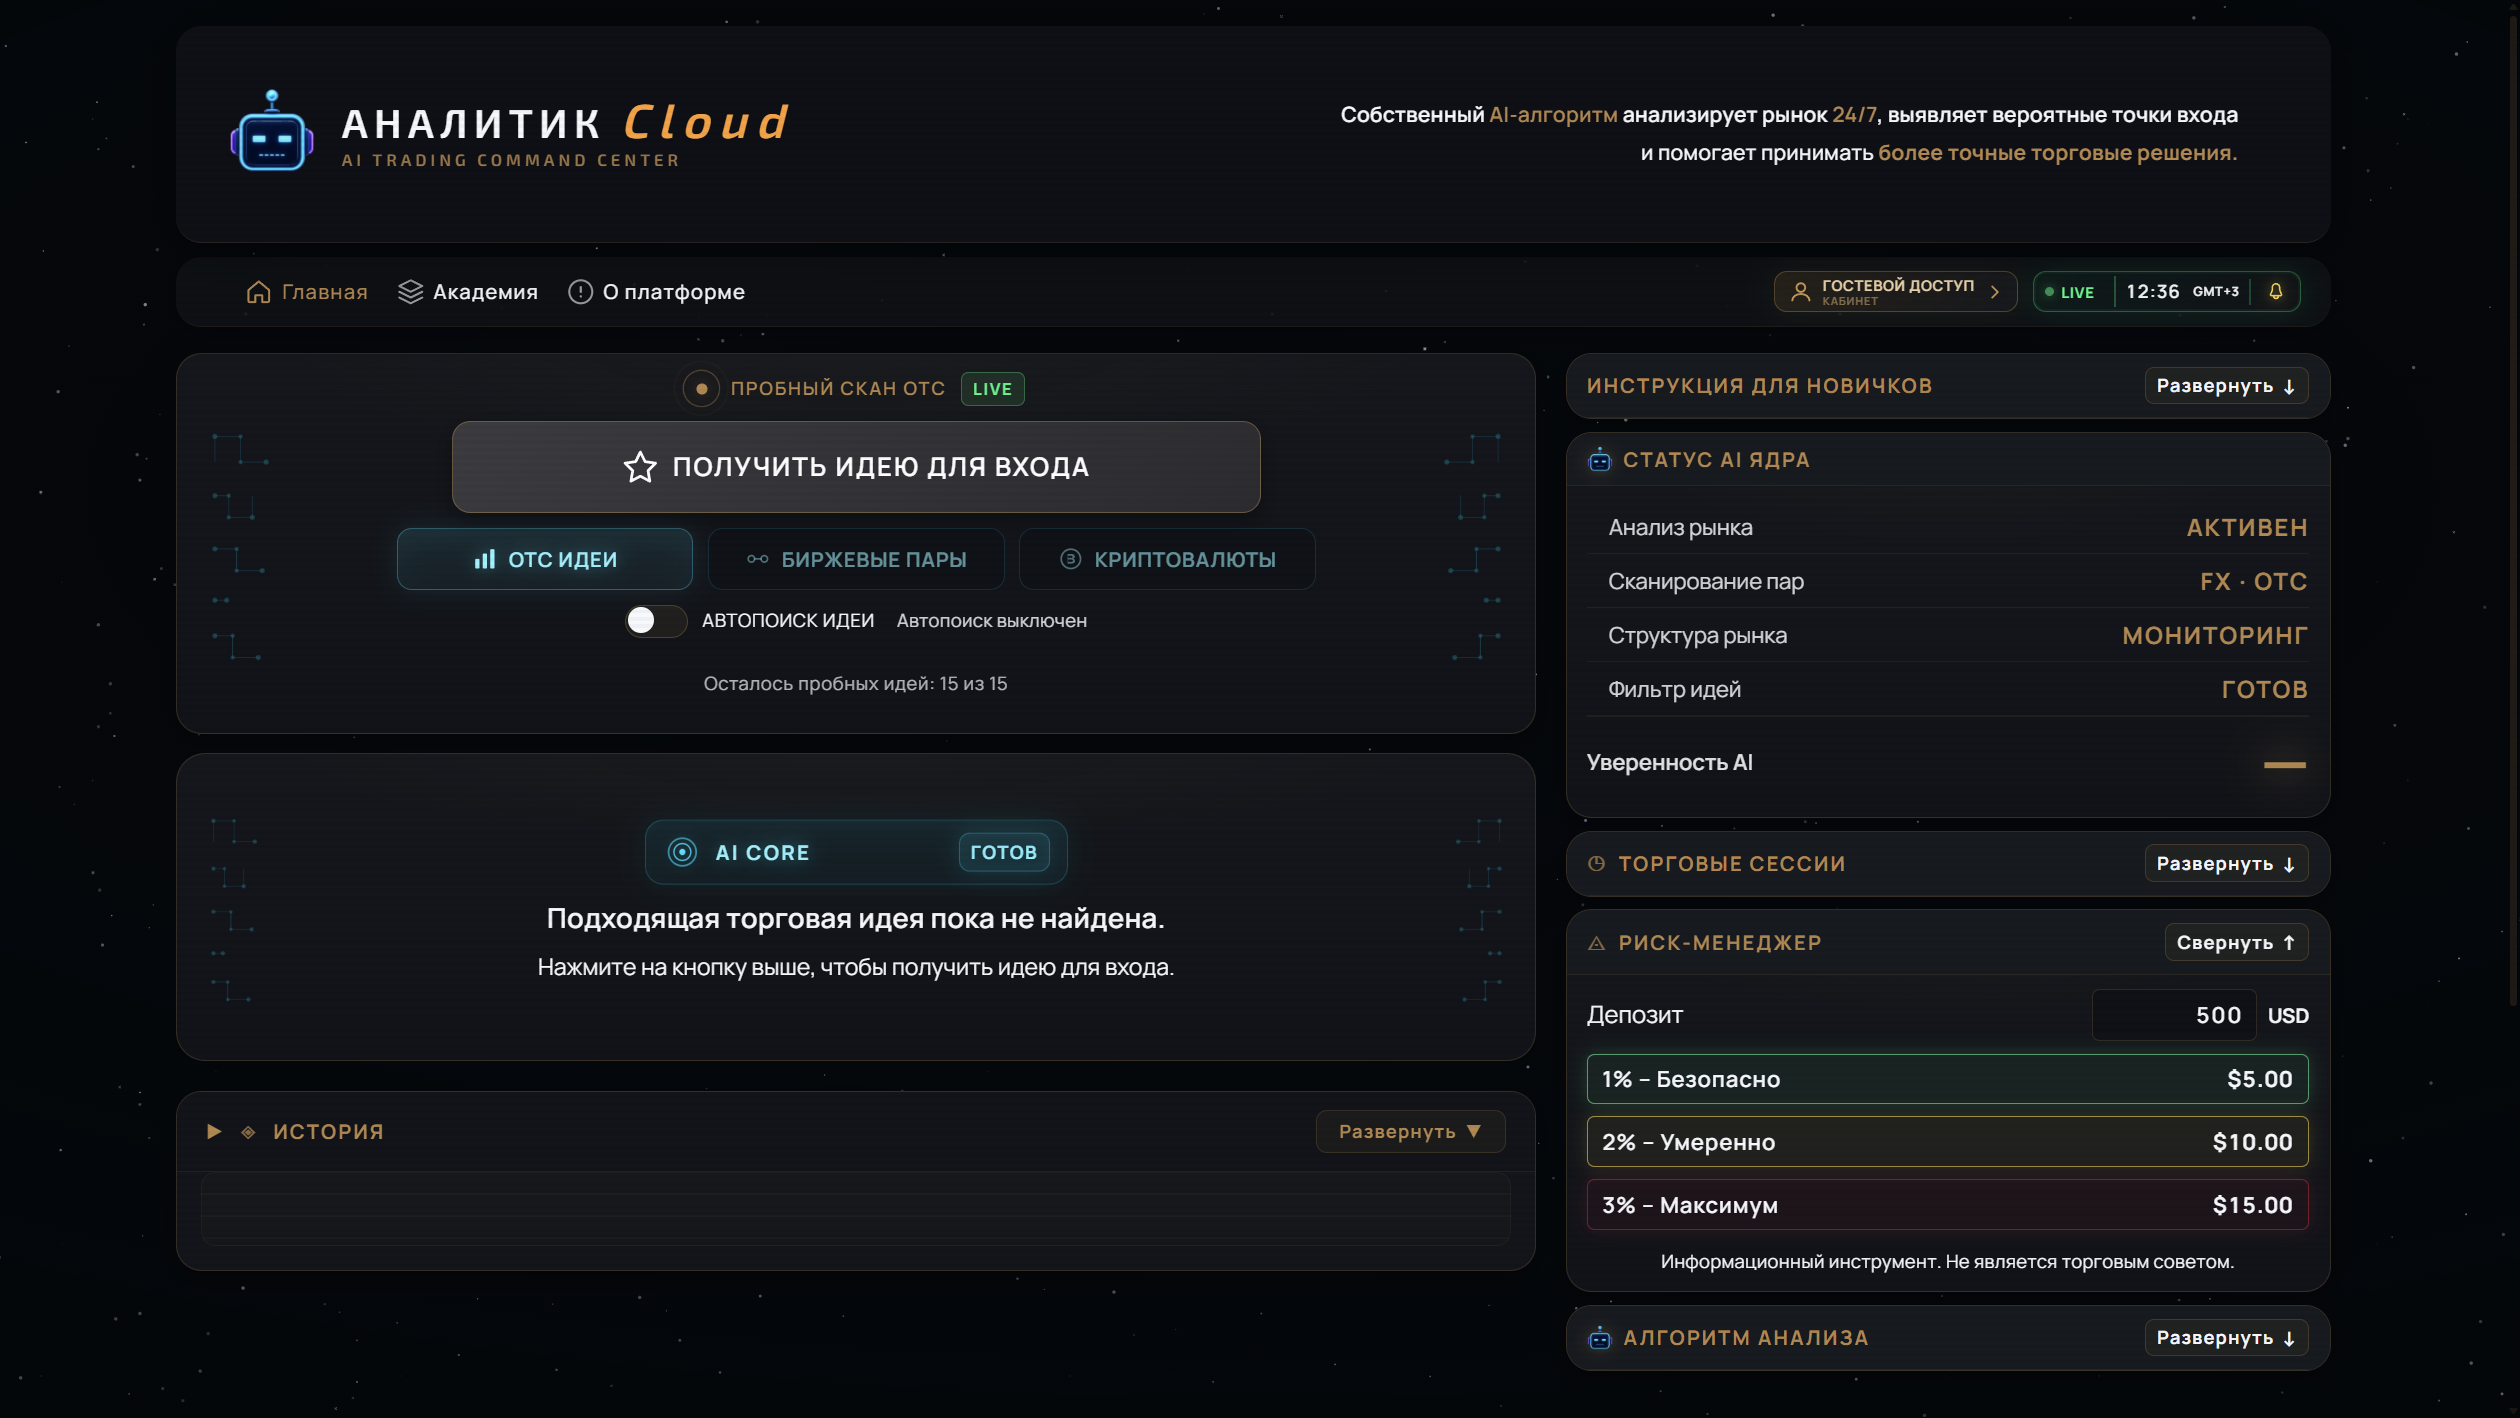Click the Депозит input field showing 500
The height and width of the screenshot is (1418, 2520).
[2174, 1015]
